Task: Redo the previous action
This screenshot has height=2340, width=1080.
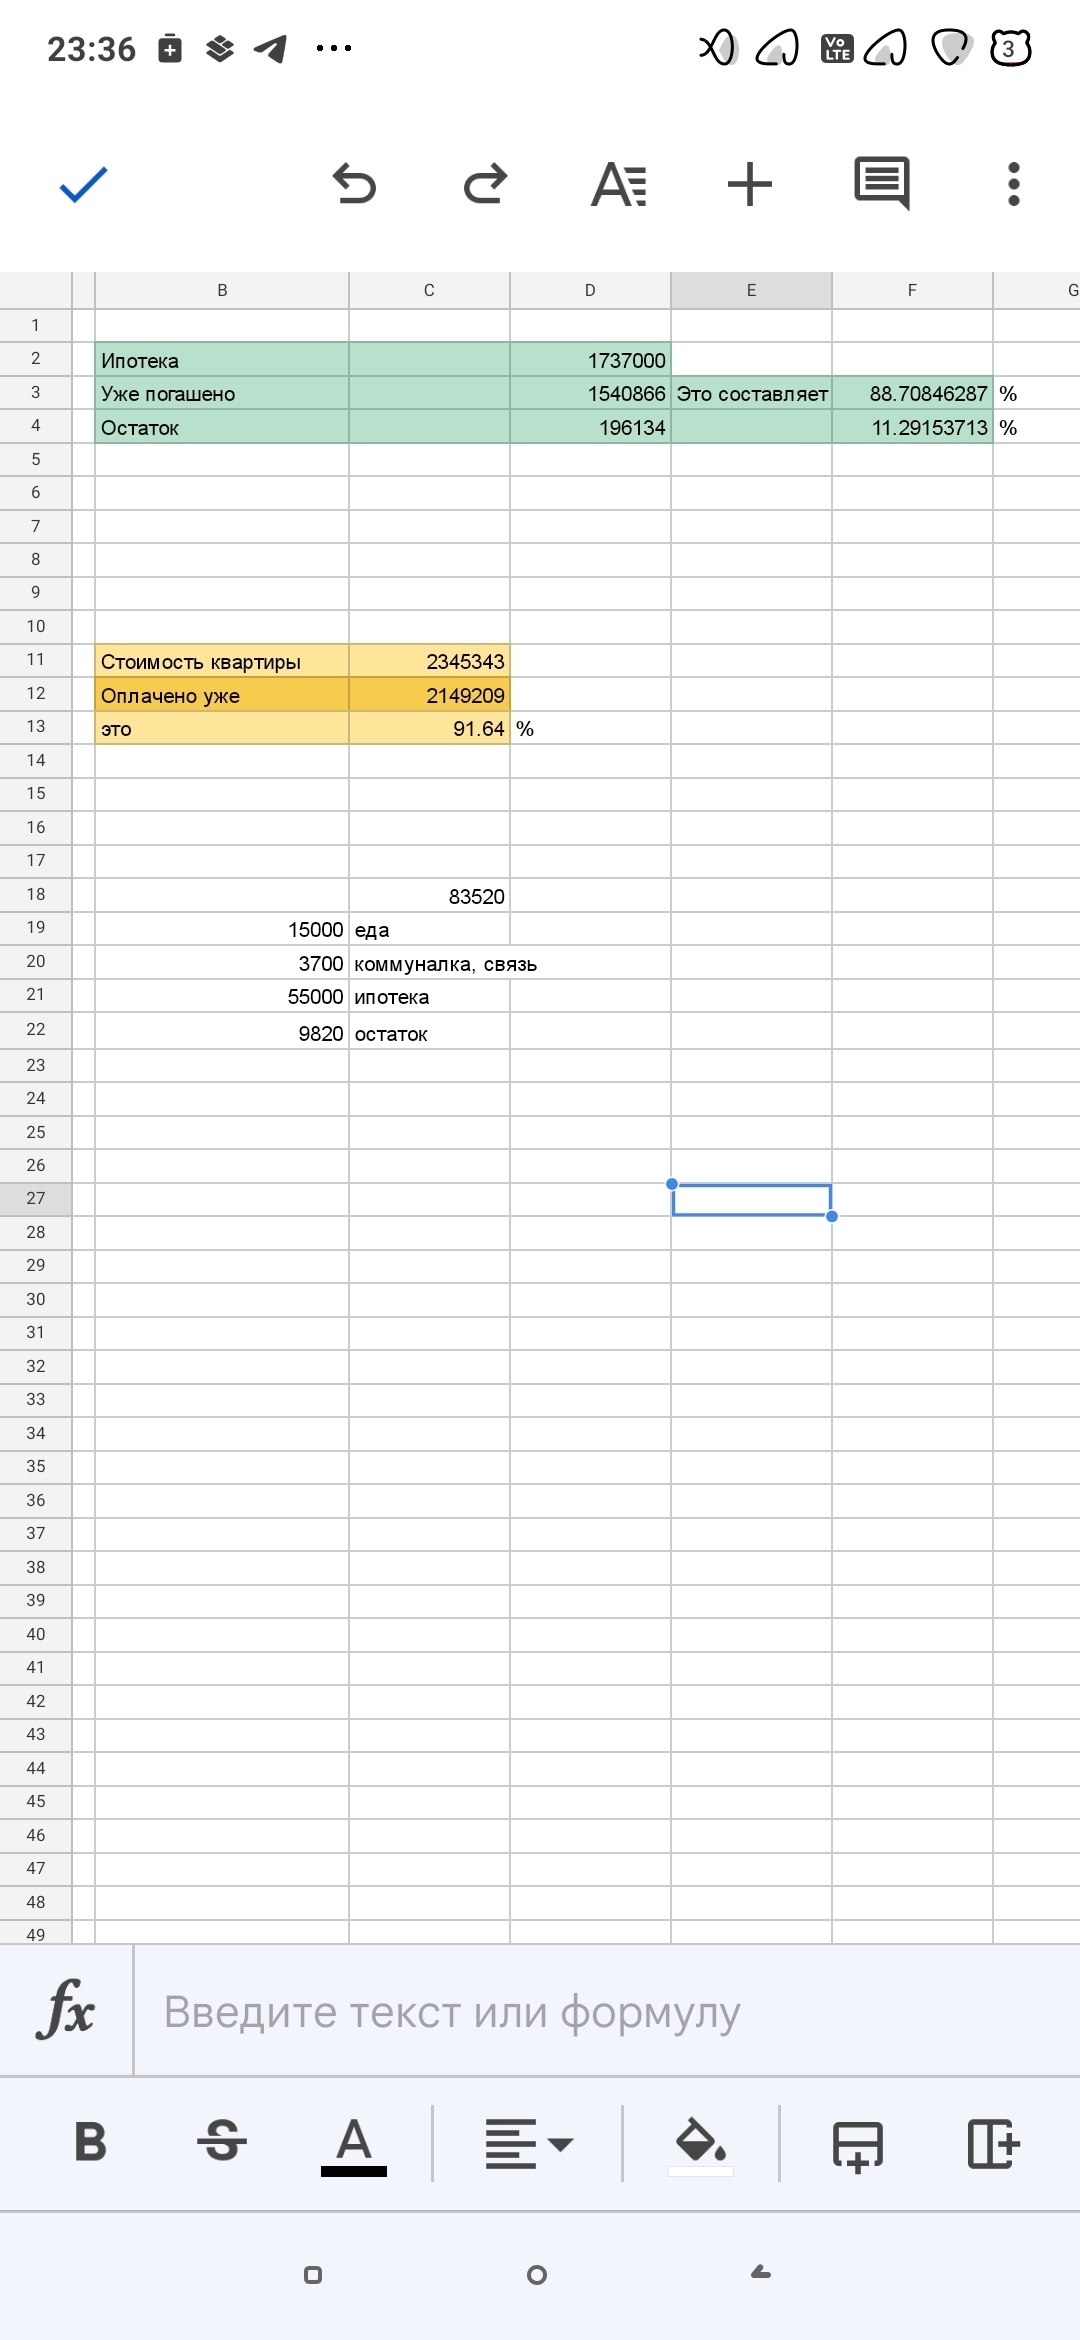Action: point(486,185)
